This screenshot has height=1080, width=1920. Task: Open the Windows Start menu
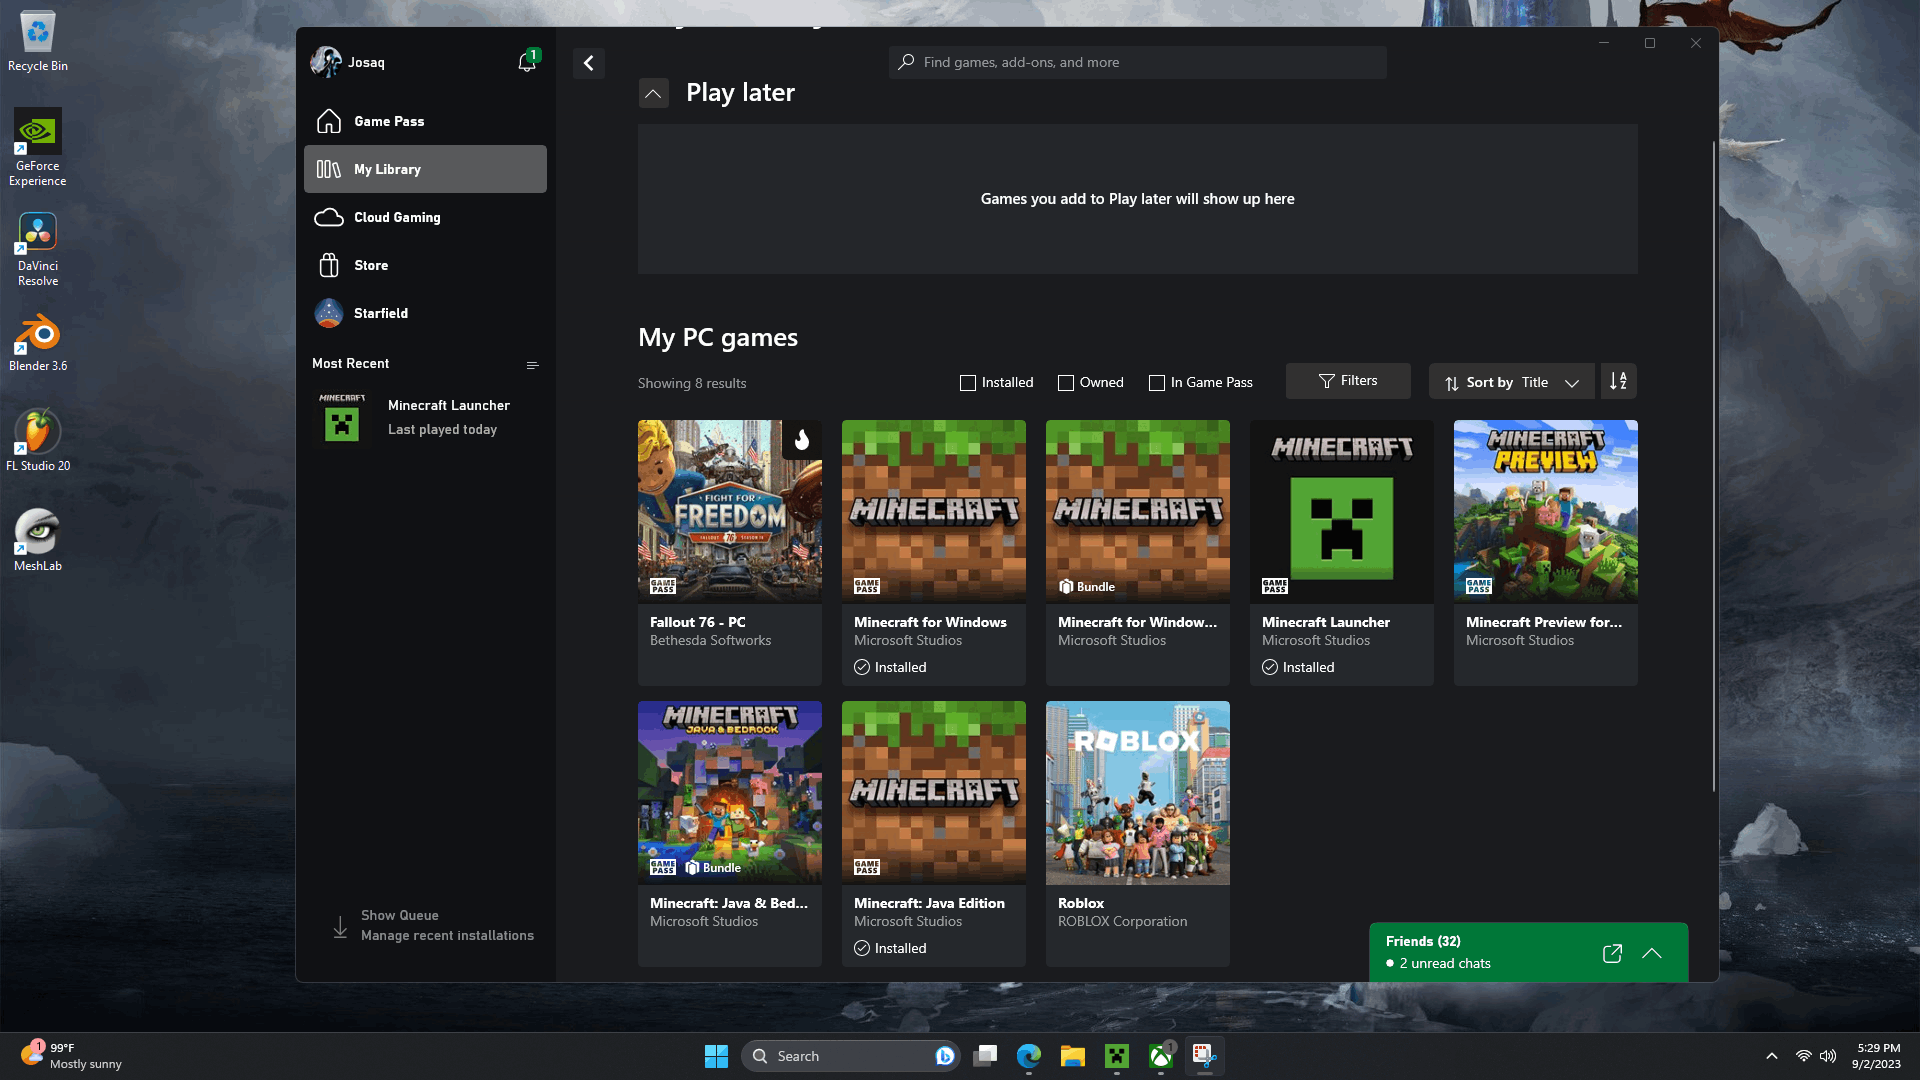716,1056
